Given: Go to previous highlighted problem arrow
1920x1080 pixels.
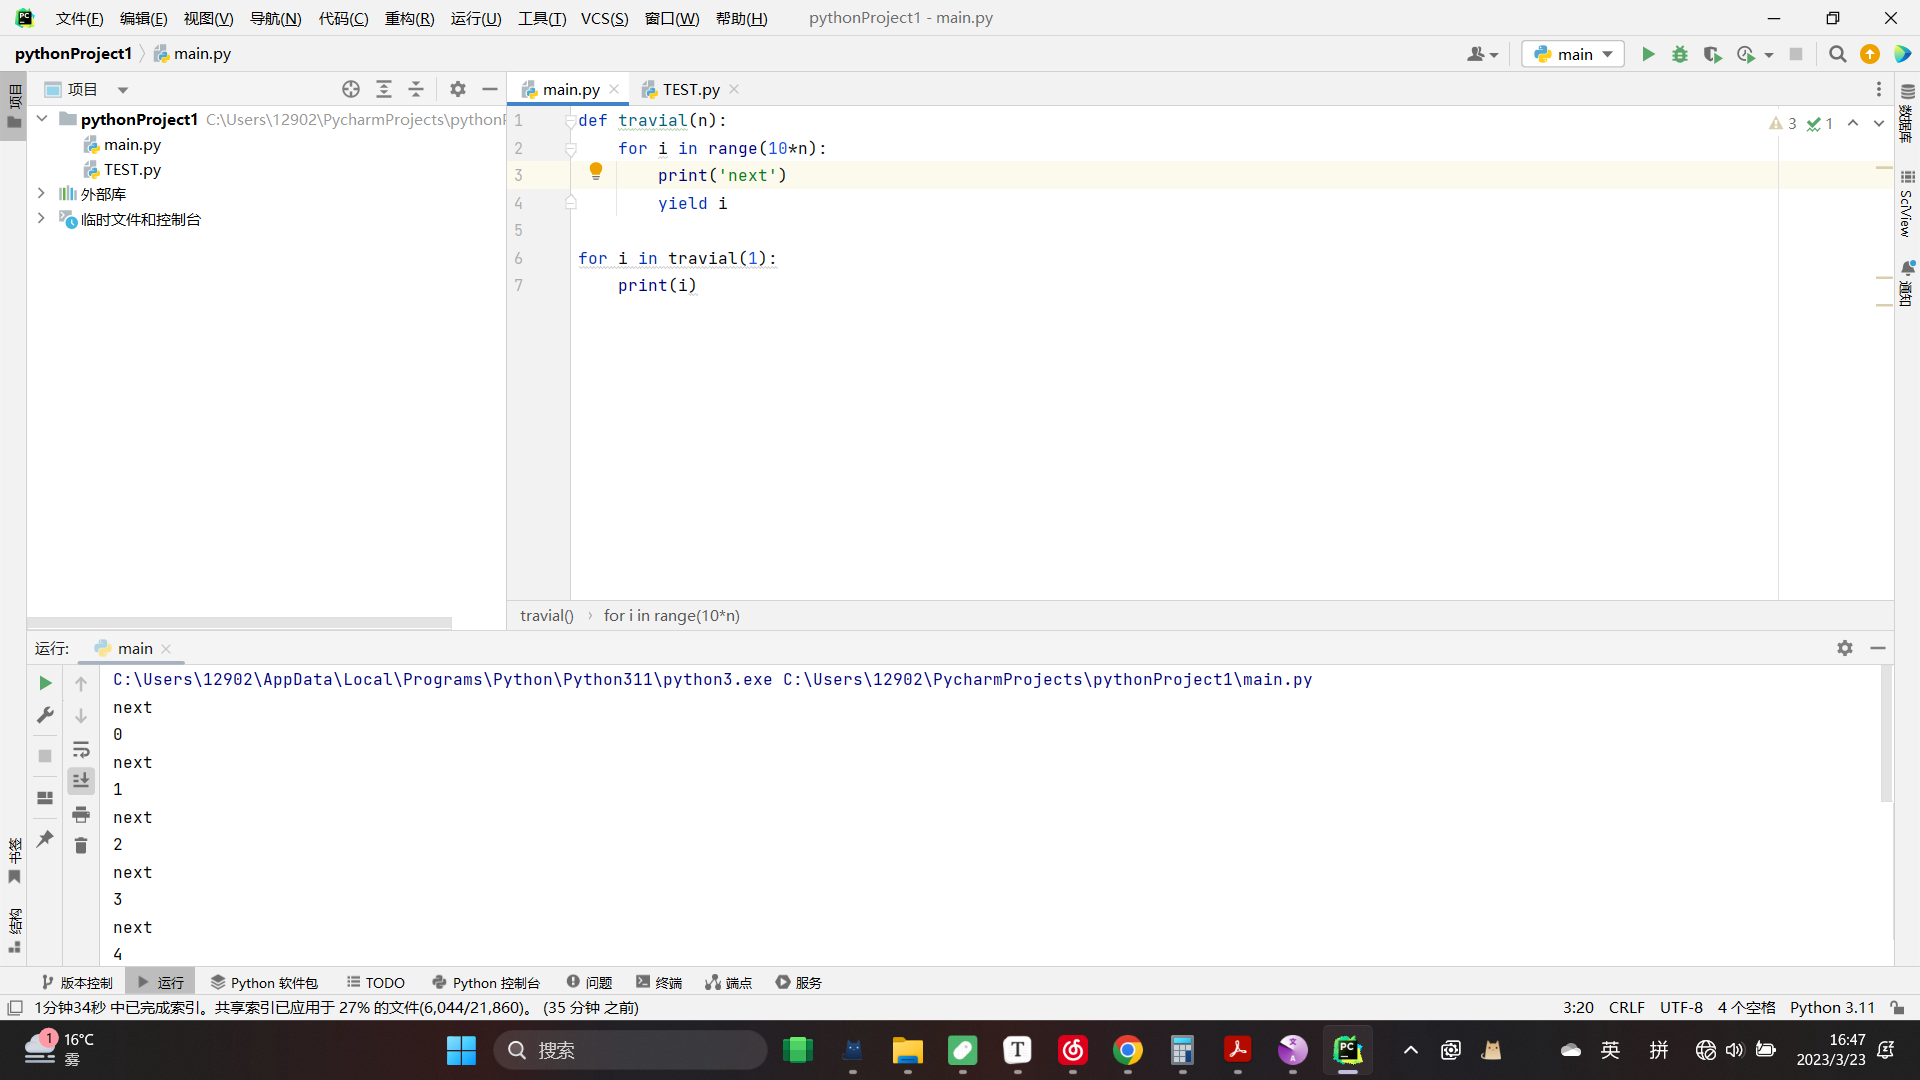Looking at the screenshot, I should (1853, 123).
